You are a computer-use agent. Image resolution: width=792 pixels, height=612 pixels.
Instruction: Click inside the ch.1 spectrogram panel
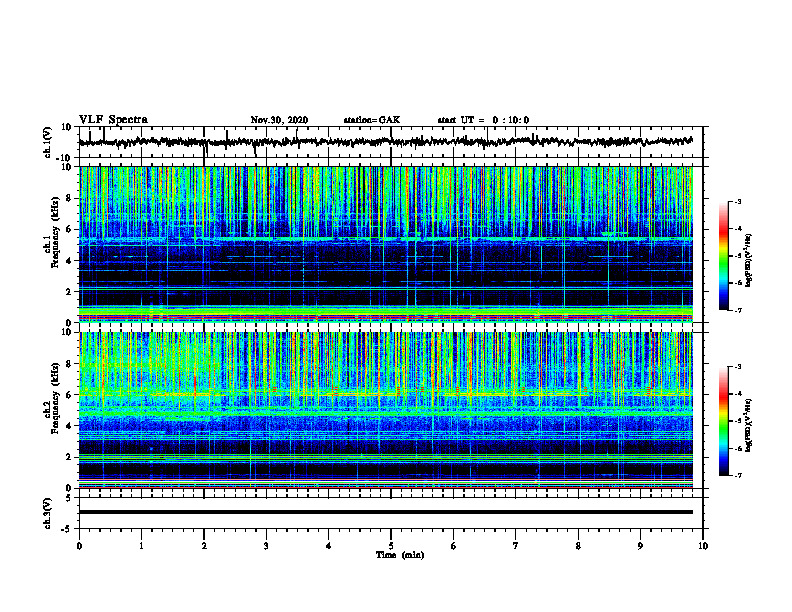386,244
